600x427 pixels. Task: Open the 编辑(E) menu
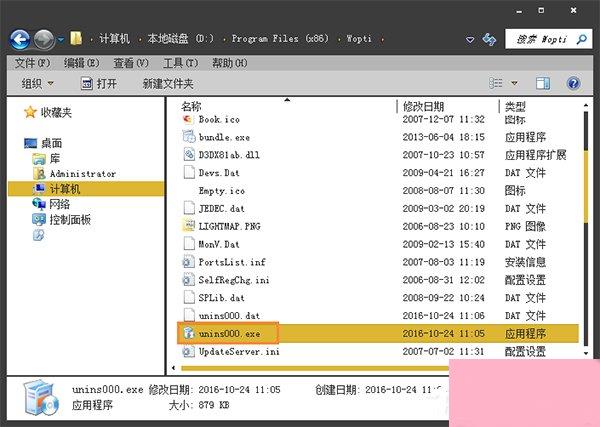coord(82,63)
